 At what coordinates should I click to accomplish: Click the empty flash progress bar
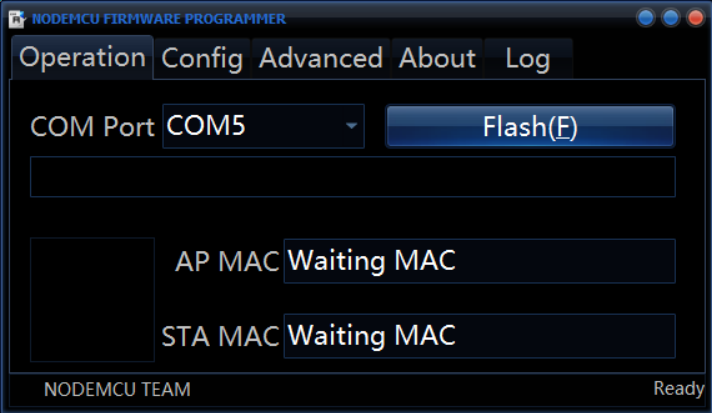pos(352,177)
